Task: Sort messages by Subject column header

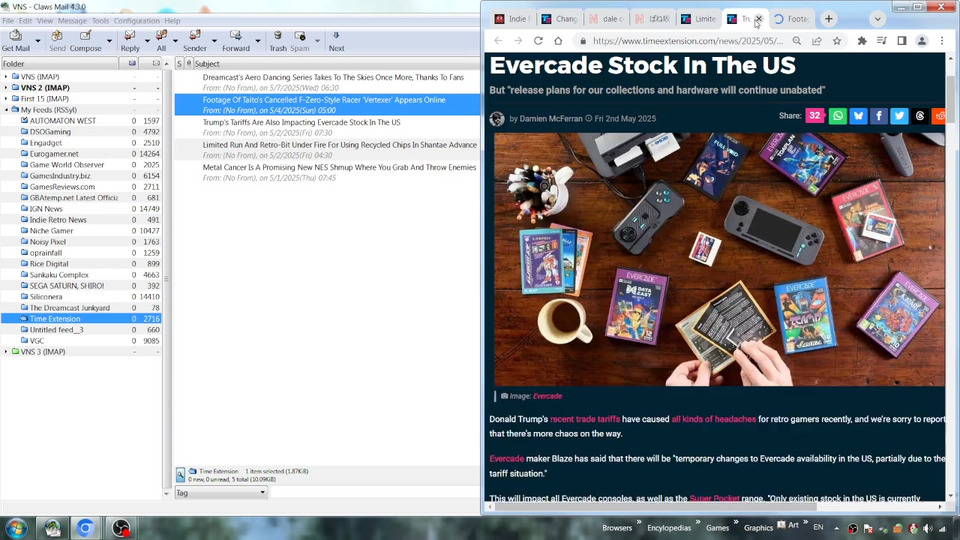Action: (336, 64)
